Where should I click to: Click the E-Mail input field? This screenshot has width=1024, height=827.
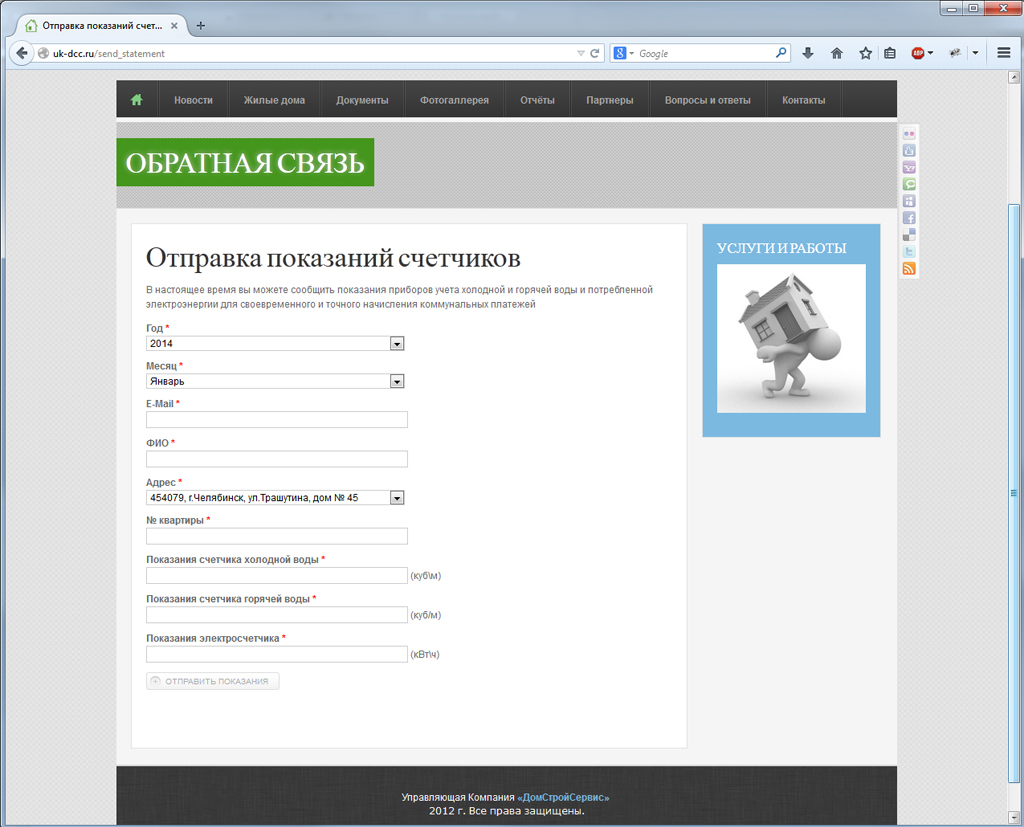pos(277,419)
